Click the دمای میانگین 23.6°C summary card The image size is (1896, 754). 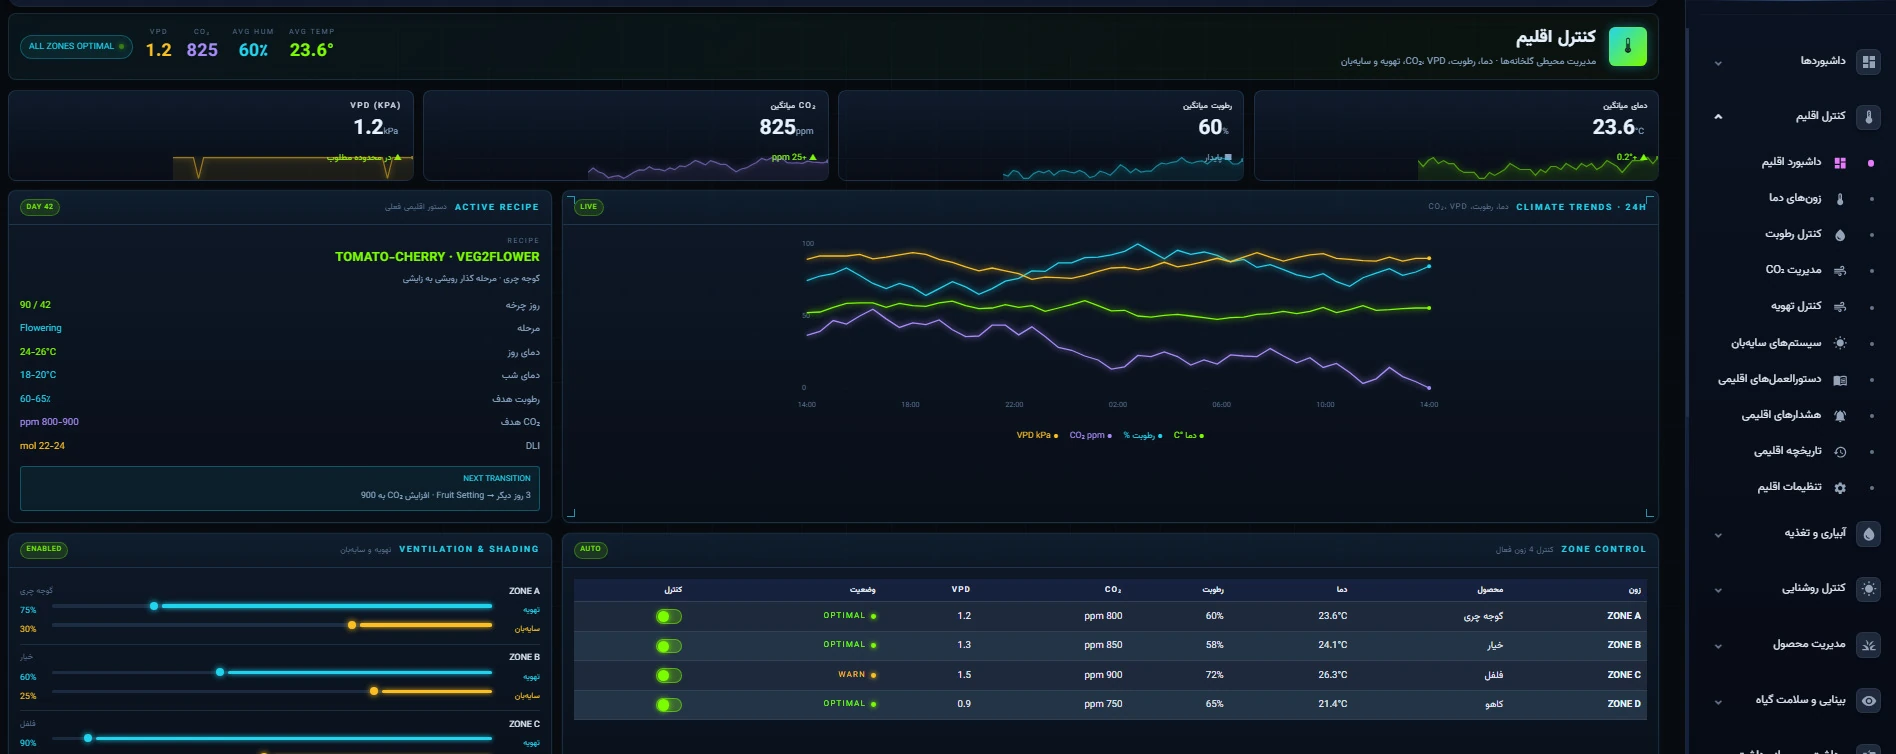pos(1456,135)
